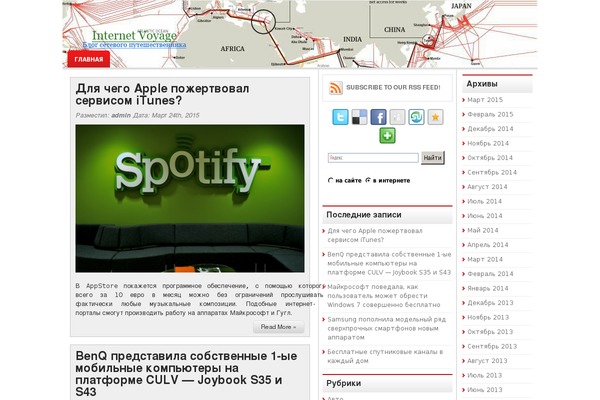Image resolution: width=600 pixels, height=400 pixels.
Task: Open the Ноябрь 2014 archive
Action: (488, 144)
